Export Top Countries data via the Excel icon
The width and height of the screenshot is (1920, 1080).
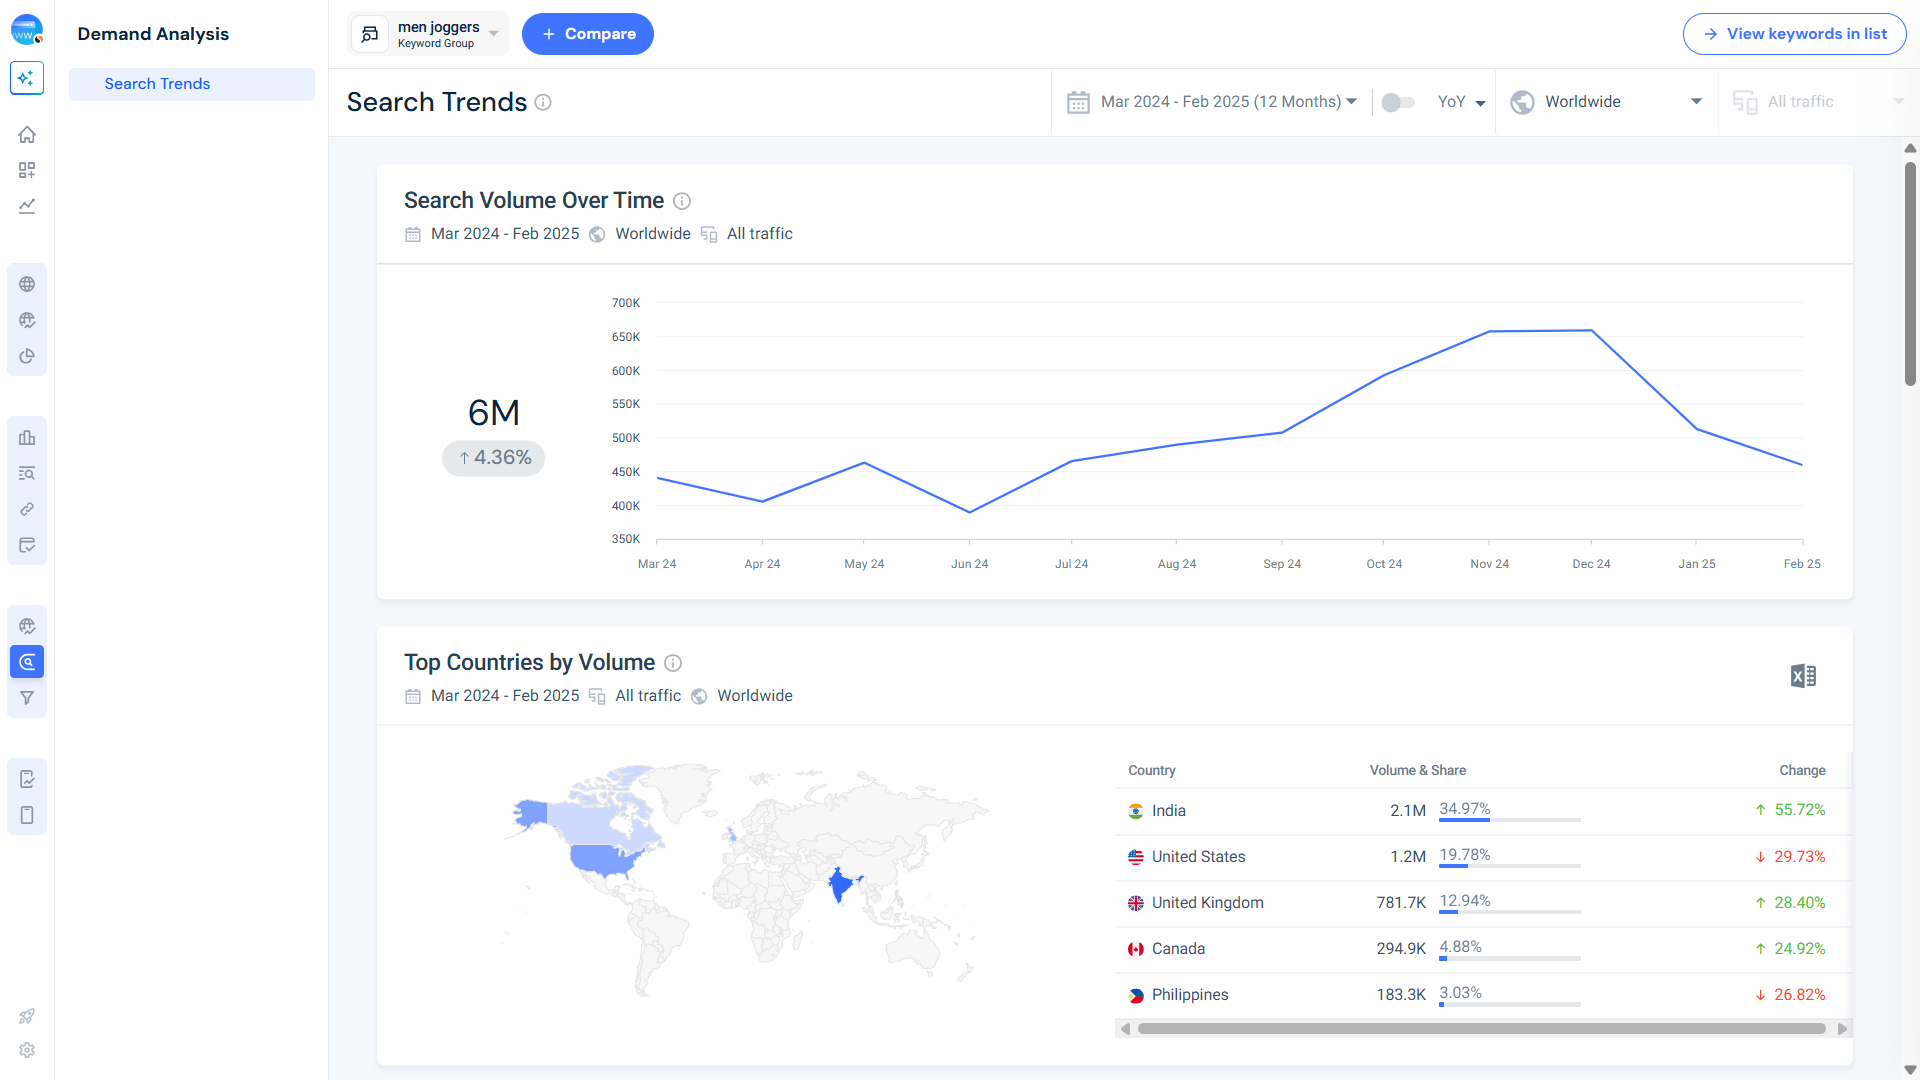tap(1803, 676)
